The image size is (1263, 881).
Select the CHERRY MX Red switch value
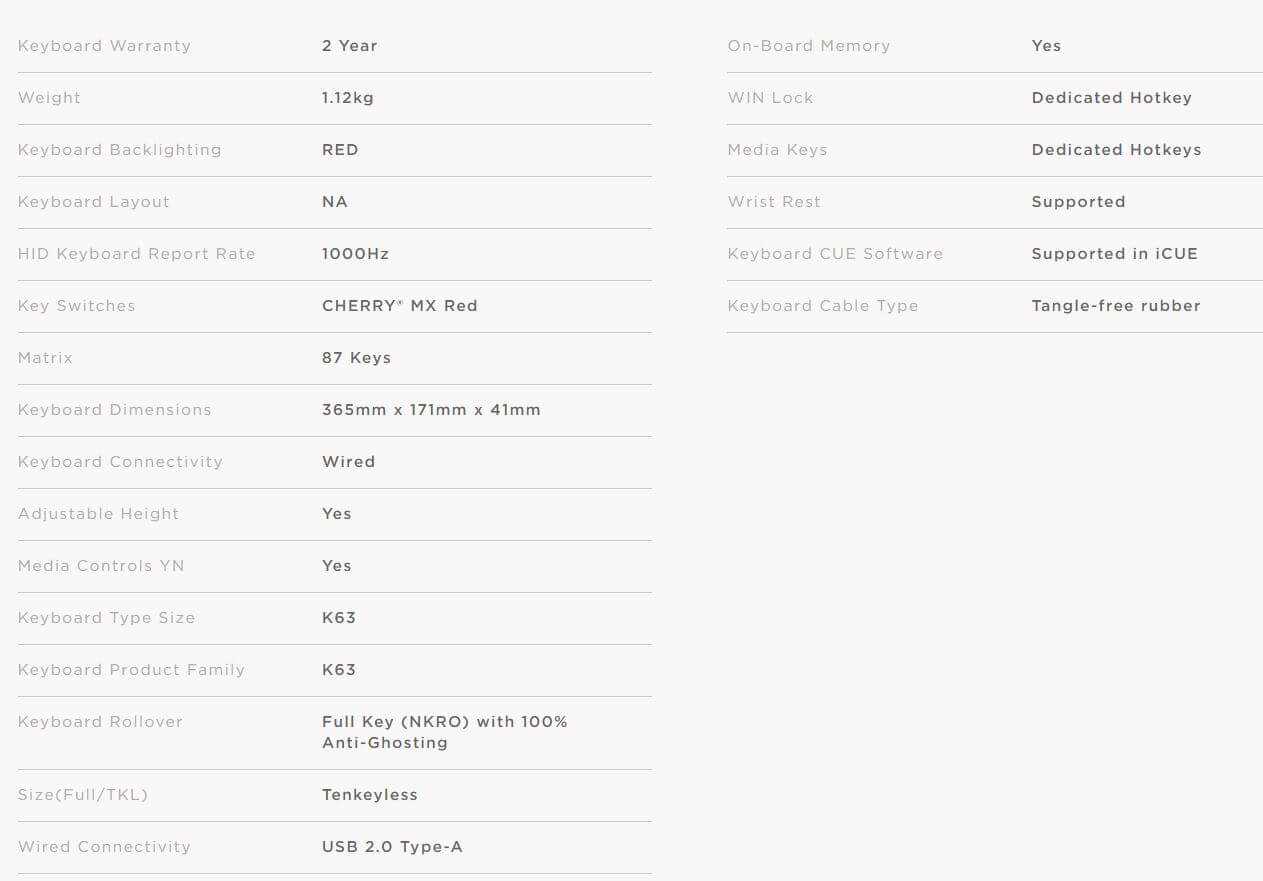click(399, 306)
